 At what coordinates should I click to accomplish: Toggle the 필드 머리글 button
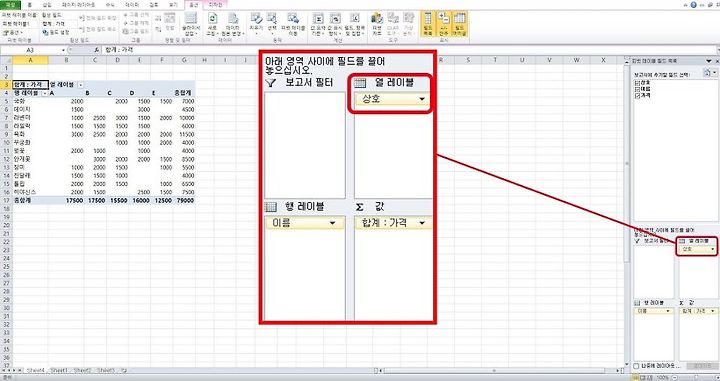tap(459, 24)
